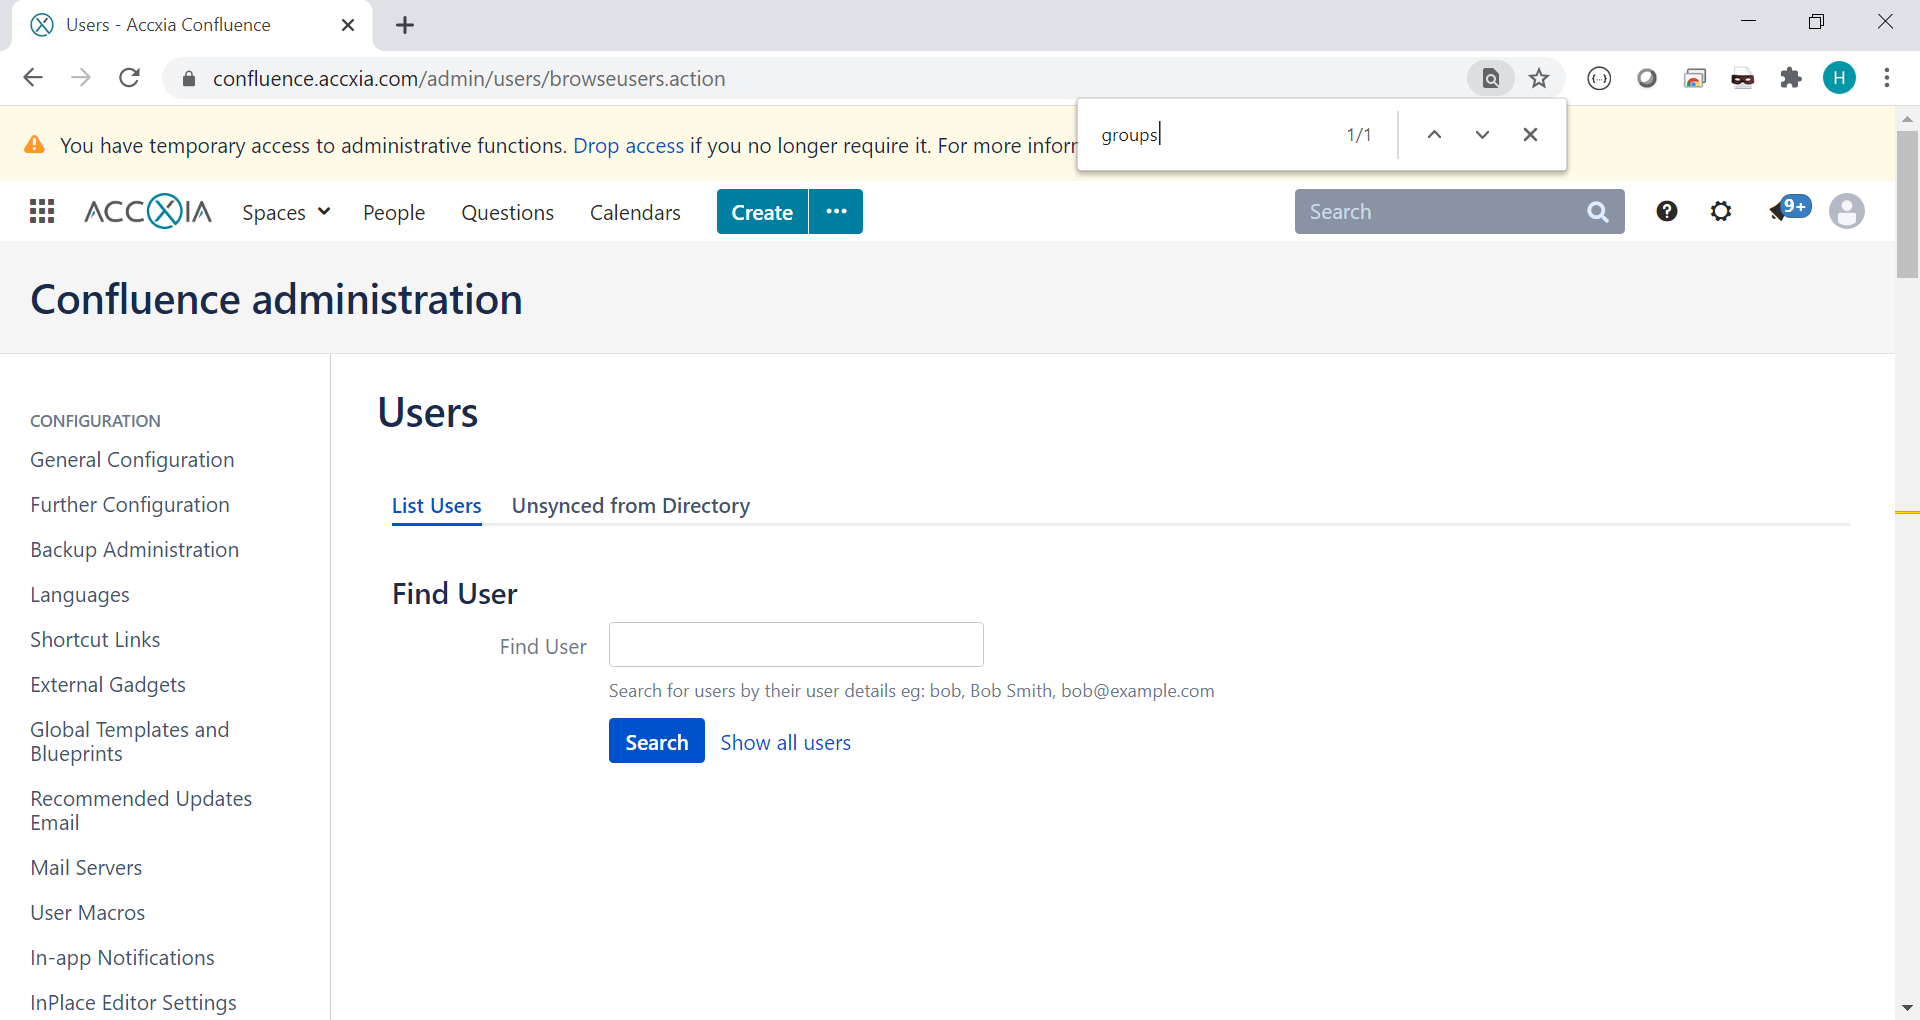Open Backup Administration in sidebar

(x=134, y=550)
